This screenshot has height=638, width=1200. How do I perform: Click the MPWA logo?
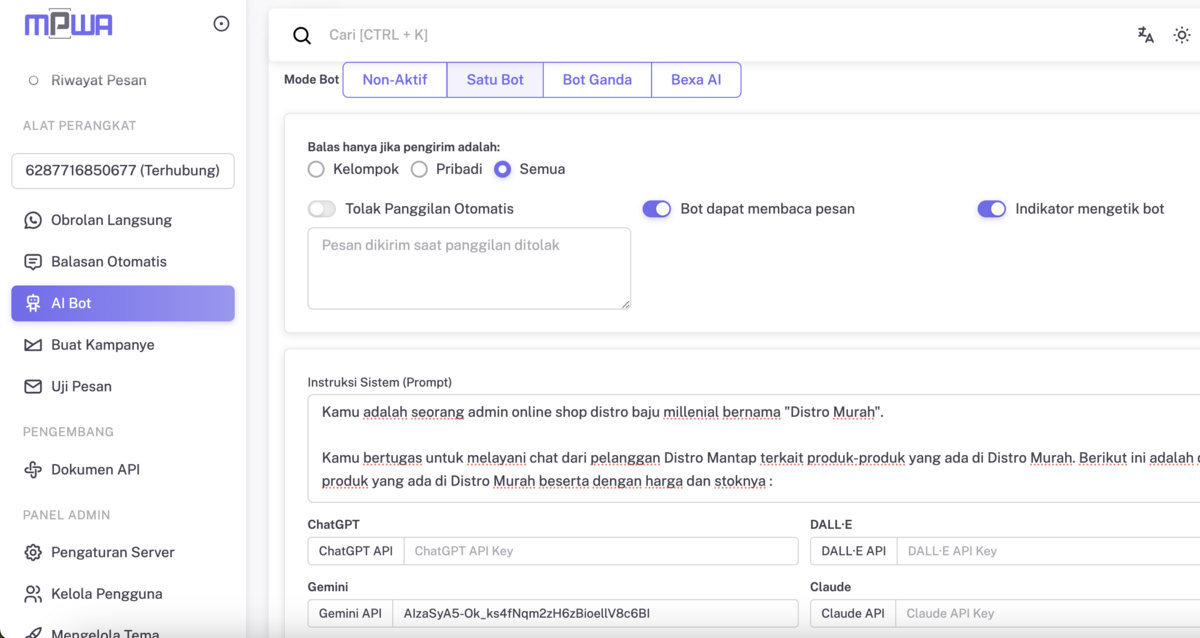coord(69,24)
